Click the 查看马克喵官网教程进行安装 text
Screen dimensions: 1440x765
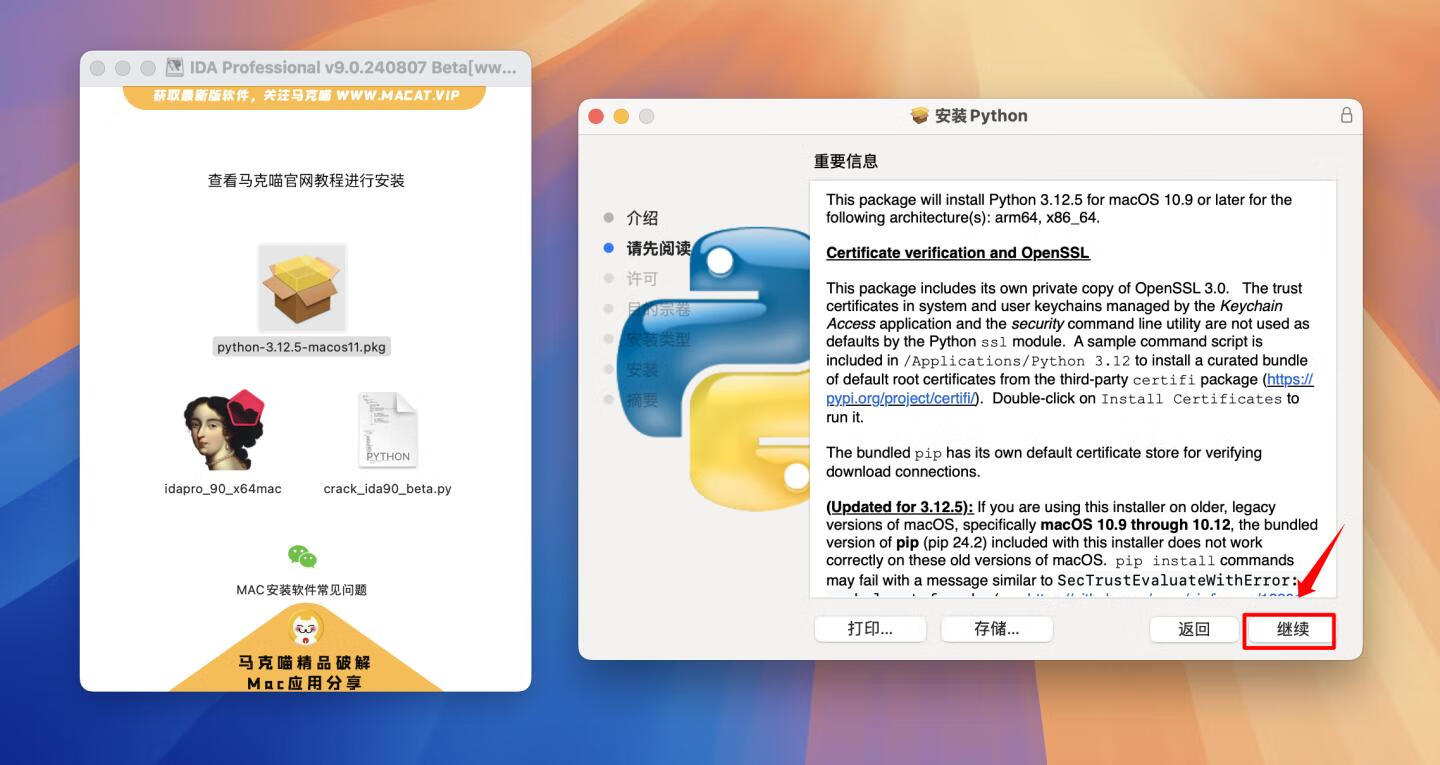[306, 181]
